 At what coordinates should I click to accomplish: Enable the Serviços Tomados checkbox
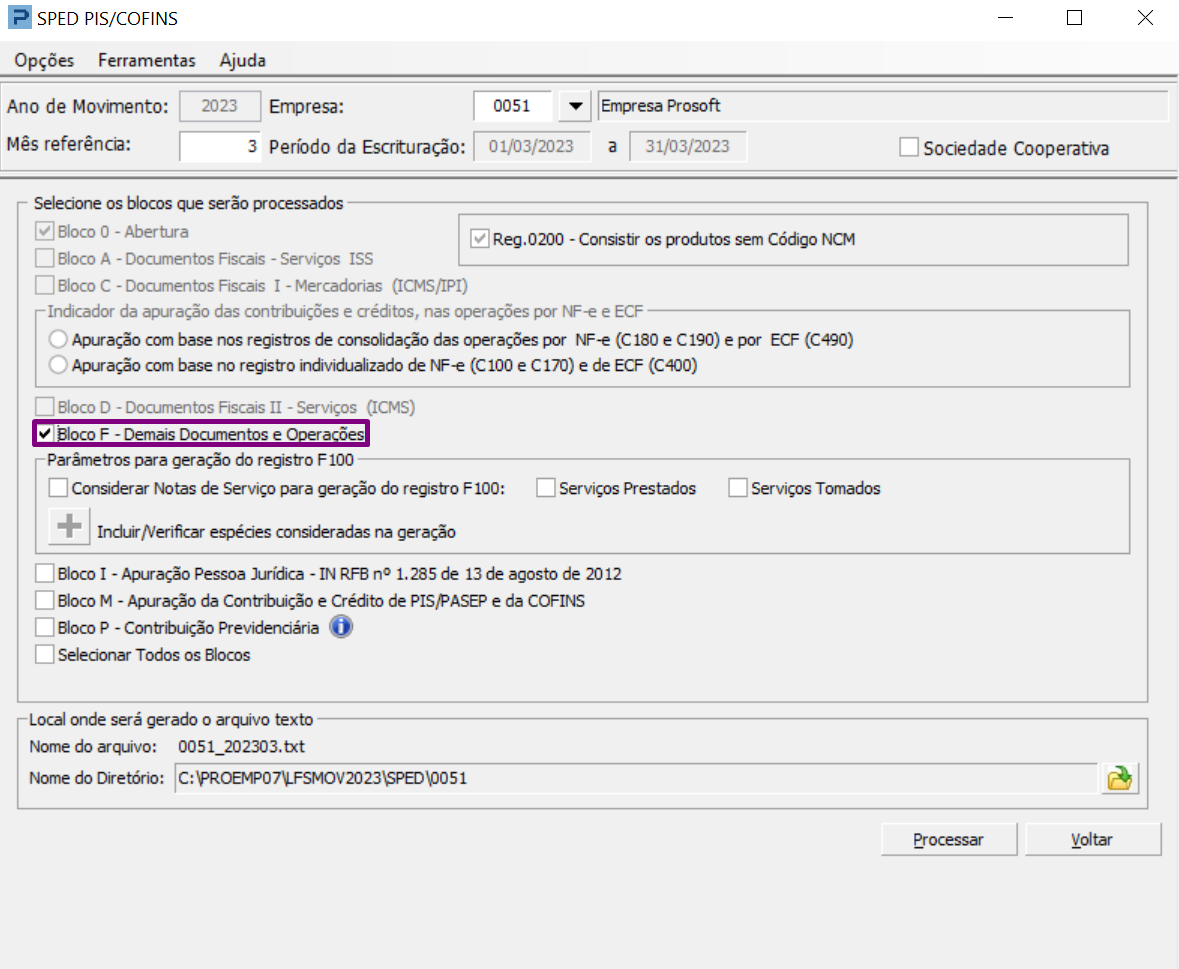tap(738, 488)
